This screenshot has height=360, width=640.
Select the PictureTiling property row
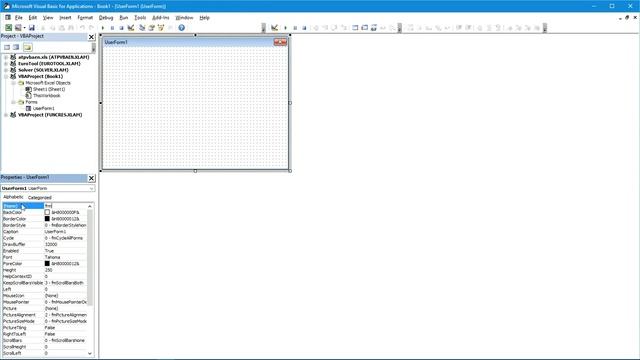coord(44,327)
